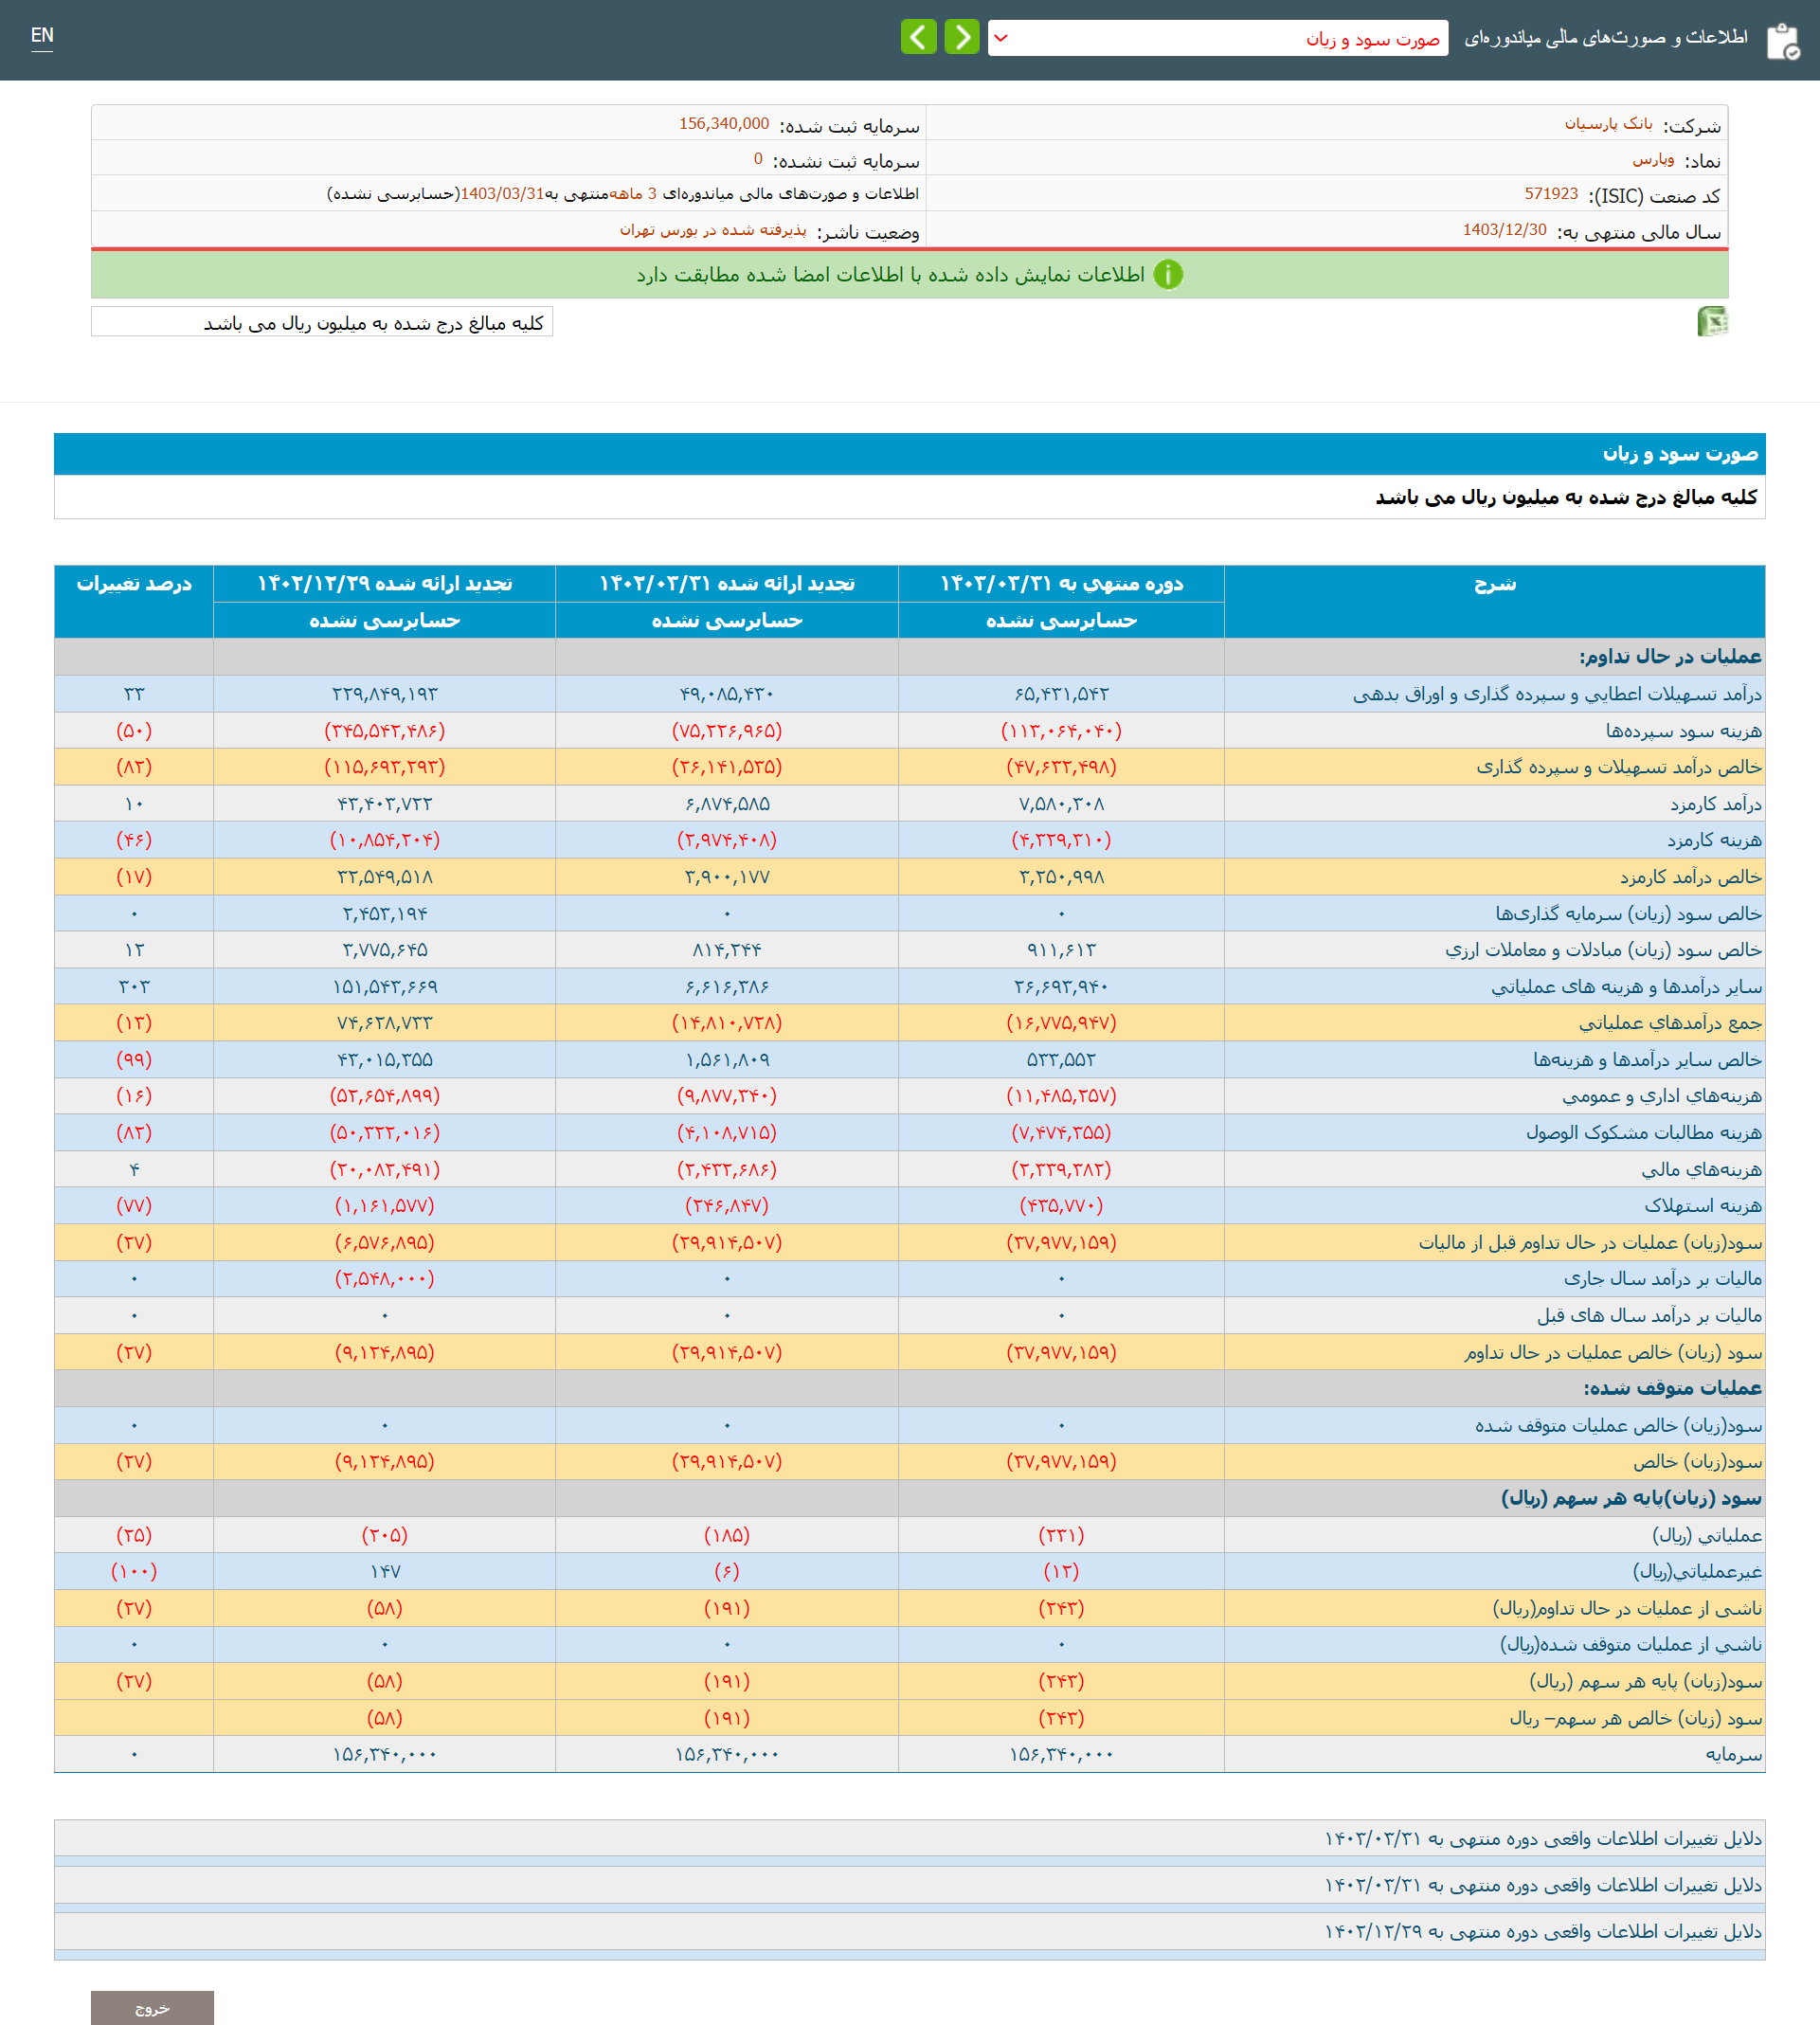Click reasons row for period ending ۱۴۰۲/۱۲/۲۹
1820x2025 pixels.
click(x=910, y=1931)
